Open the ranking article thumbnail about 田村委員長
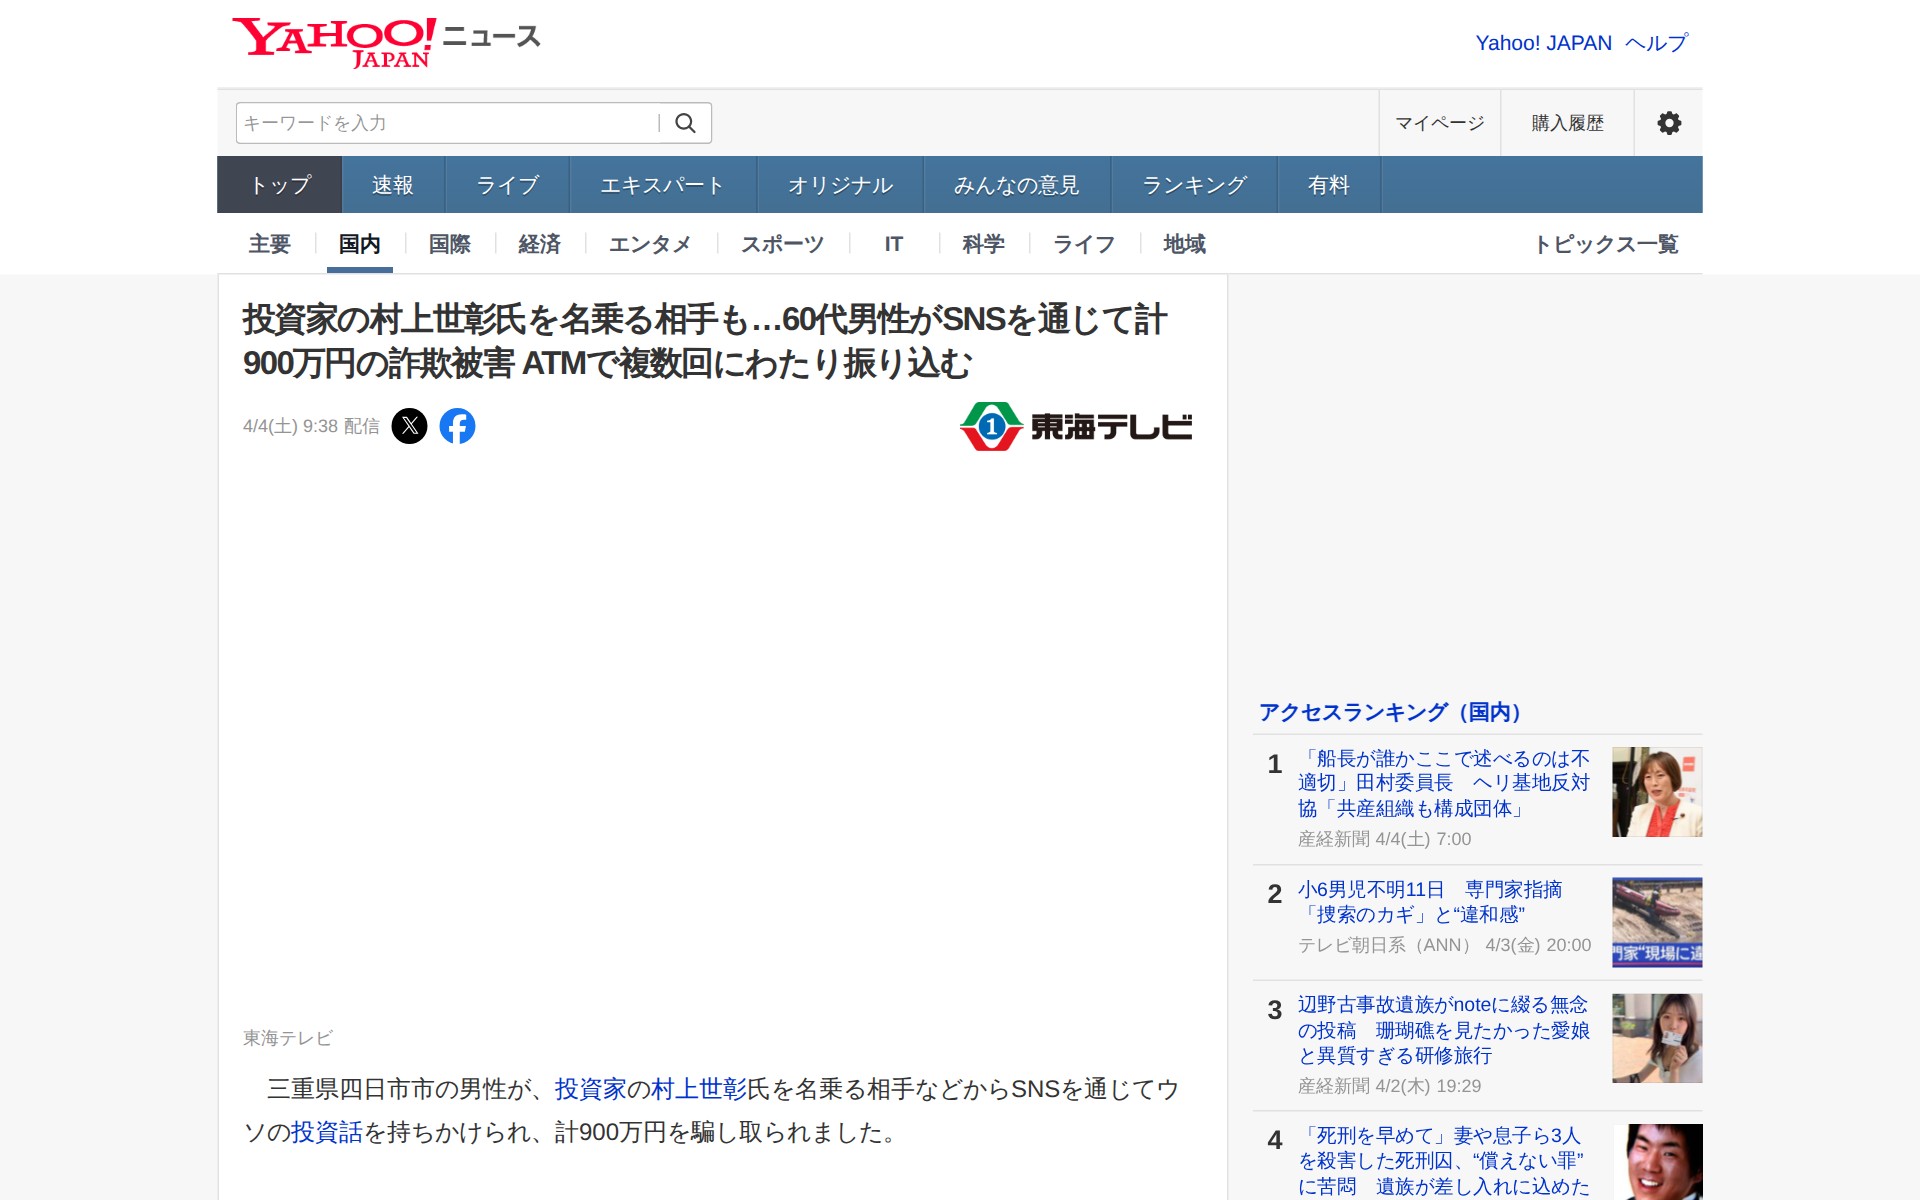The height and width of the screenshot is (1200, 1920). [x=1655, y=791]
